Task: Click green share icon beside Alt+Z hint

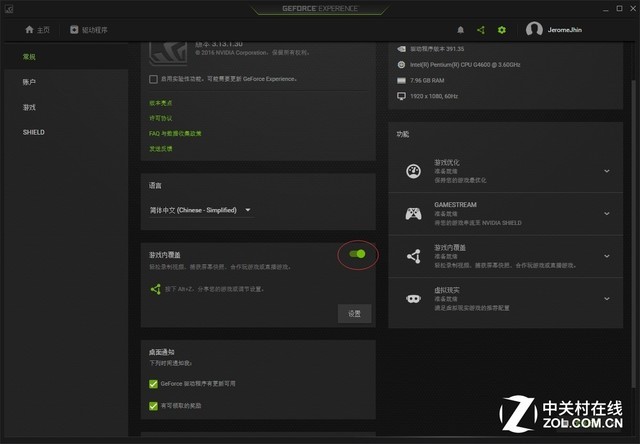Action: [156, 289]
